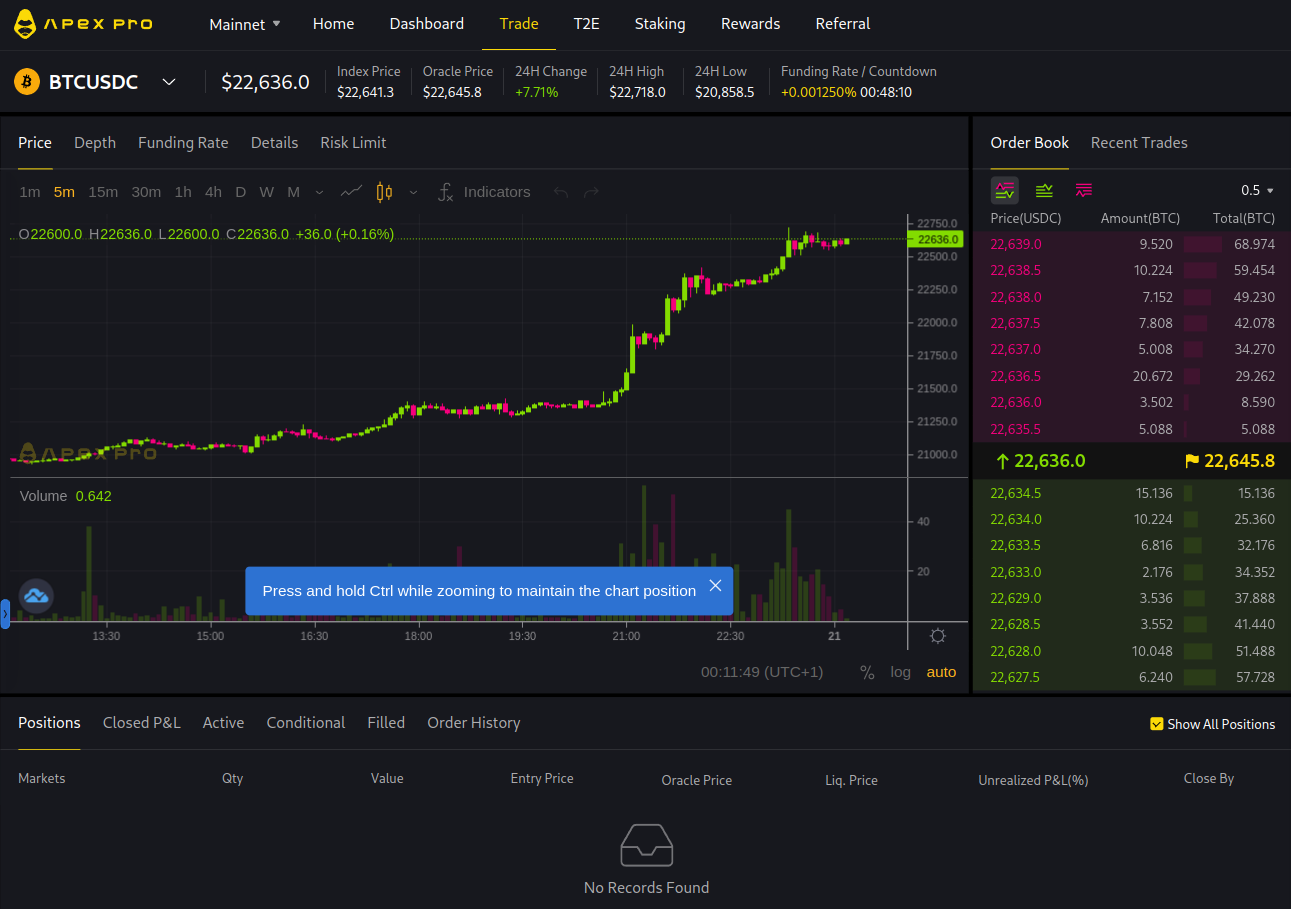Close the Ctrl zoom hint banner
The height and width of the screenshot is (909, 1291).
click(715, 586)
